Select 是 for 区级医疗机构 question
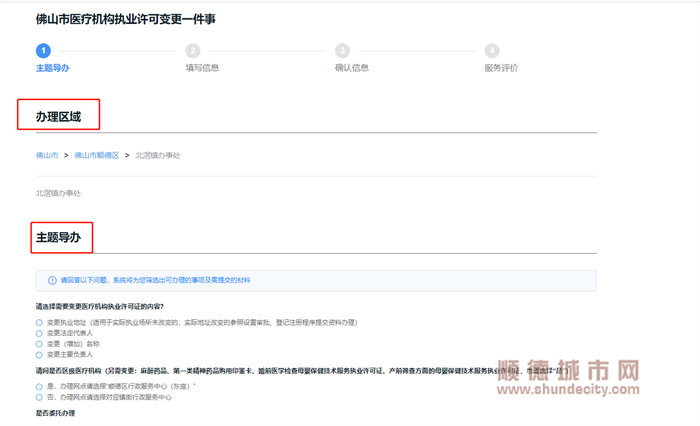Viewport: 700px width, 426px height. pos(40,386)
